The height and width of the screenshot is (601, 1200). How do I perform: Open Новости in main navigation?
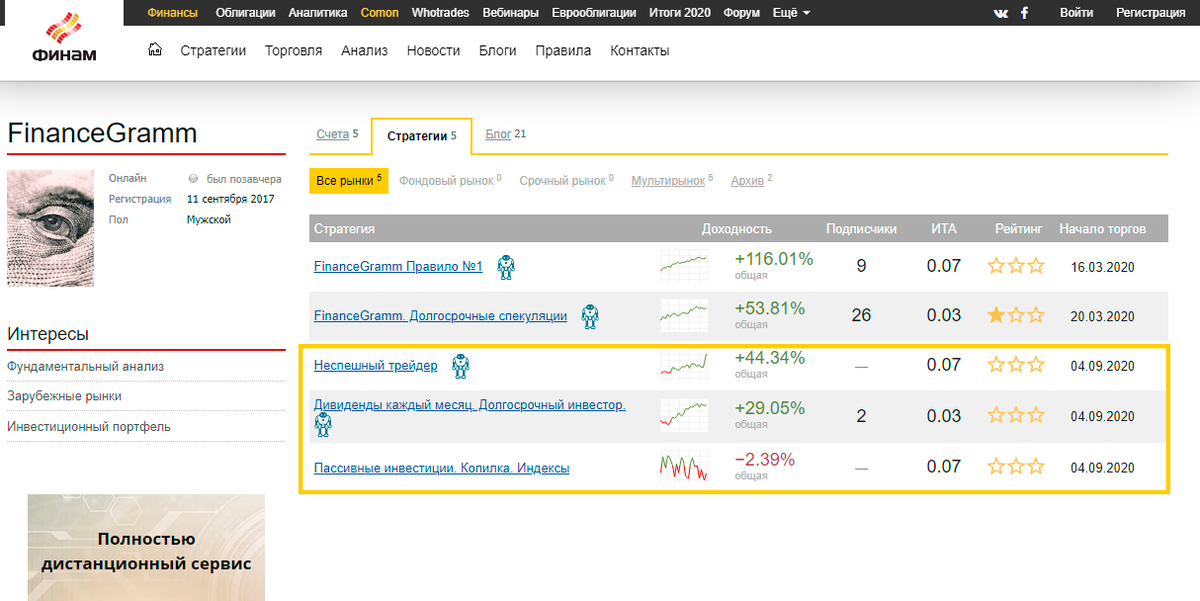(x=433, y=50)
